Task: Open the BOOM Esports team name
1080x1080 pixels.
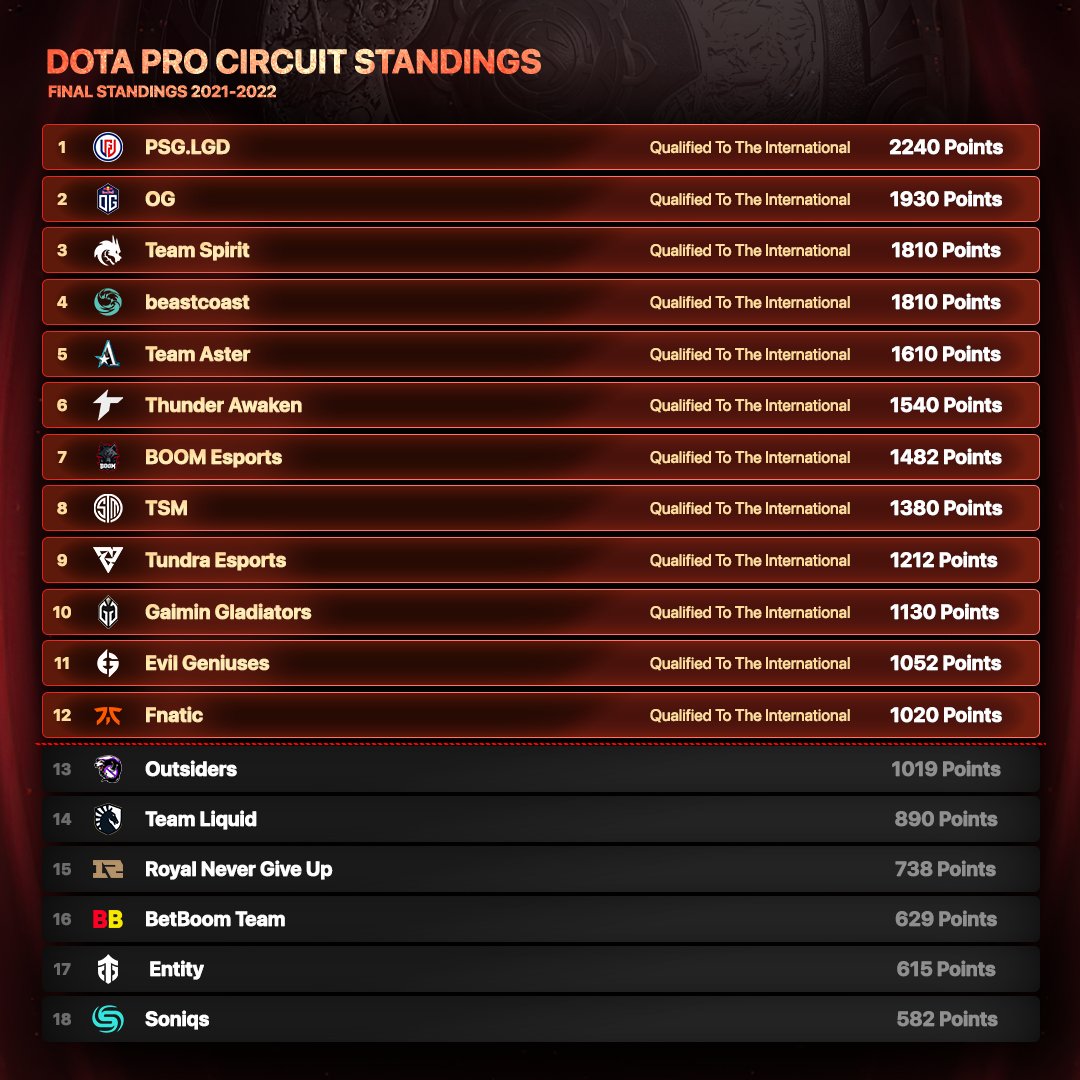Action: [214, 457]
